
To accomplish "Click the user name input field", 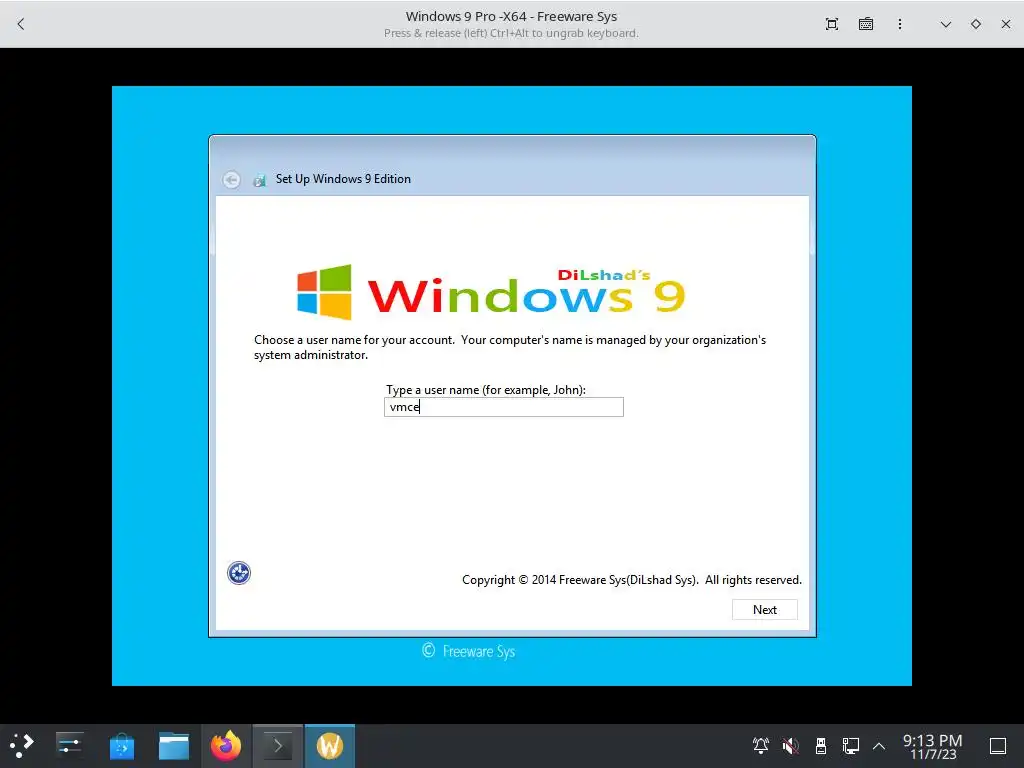I will 504,407.
